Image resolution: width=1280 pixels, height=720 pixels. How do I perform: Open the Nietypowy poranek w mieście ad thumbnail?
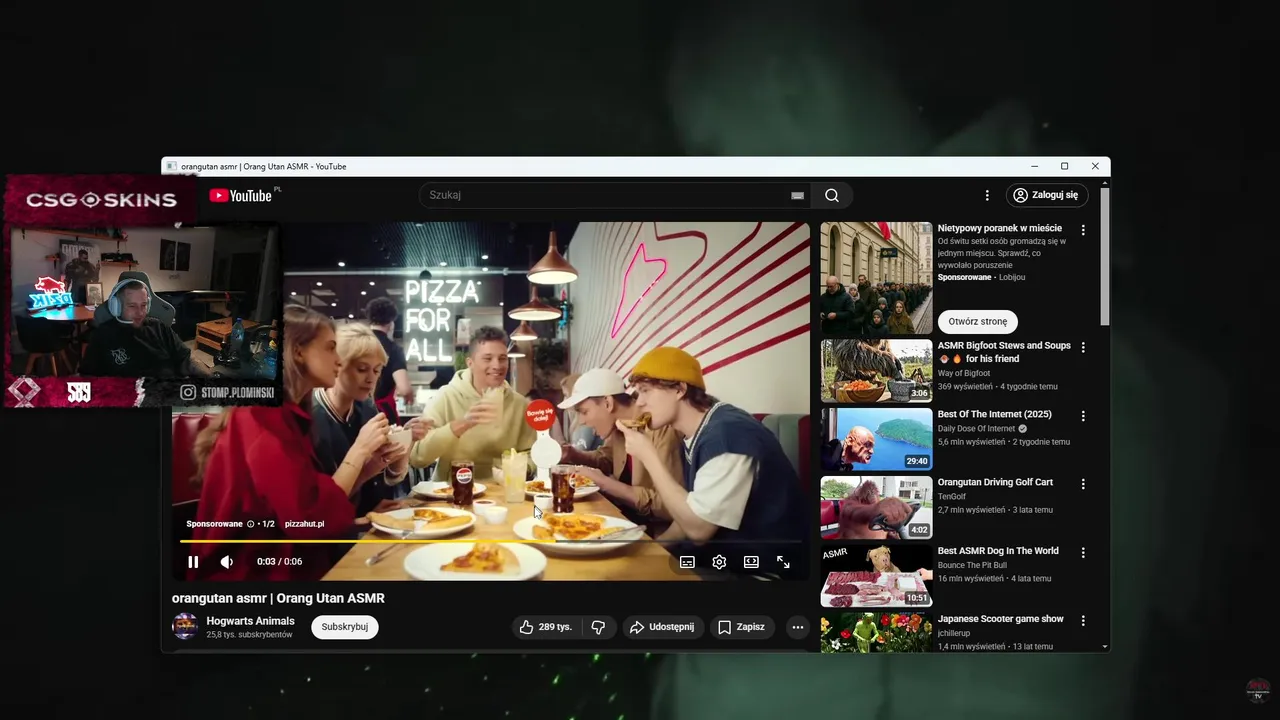pyautogui.click(x=876, y=278)
